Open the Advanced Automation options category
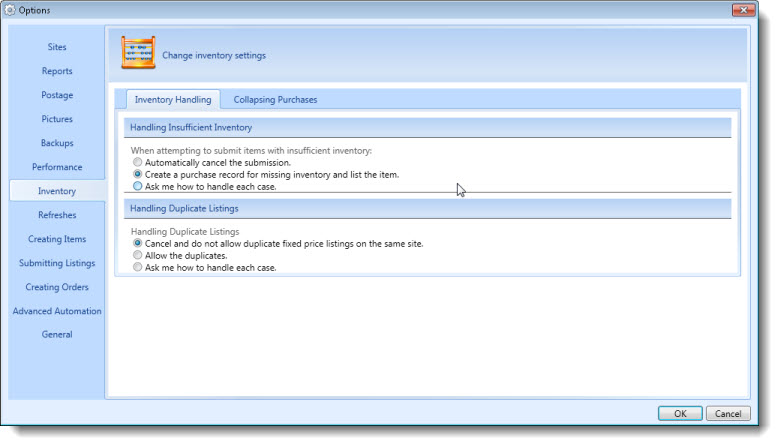Image resolution: width=780 pixels, height=447 pixels. 57,311
